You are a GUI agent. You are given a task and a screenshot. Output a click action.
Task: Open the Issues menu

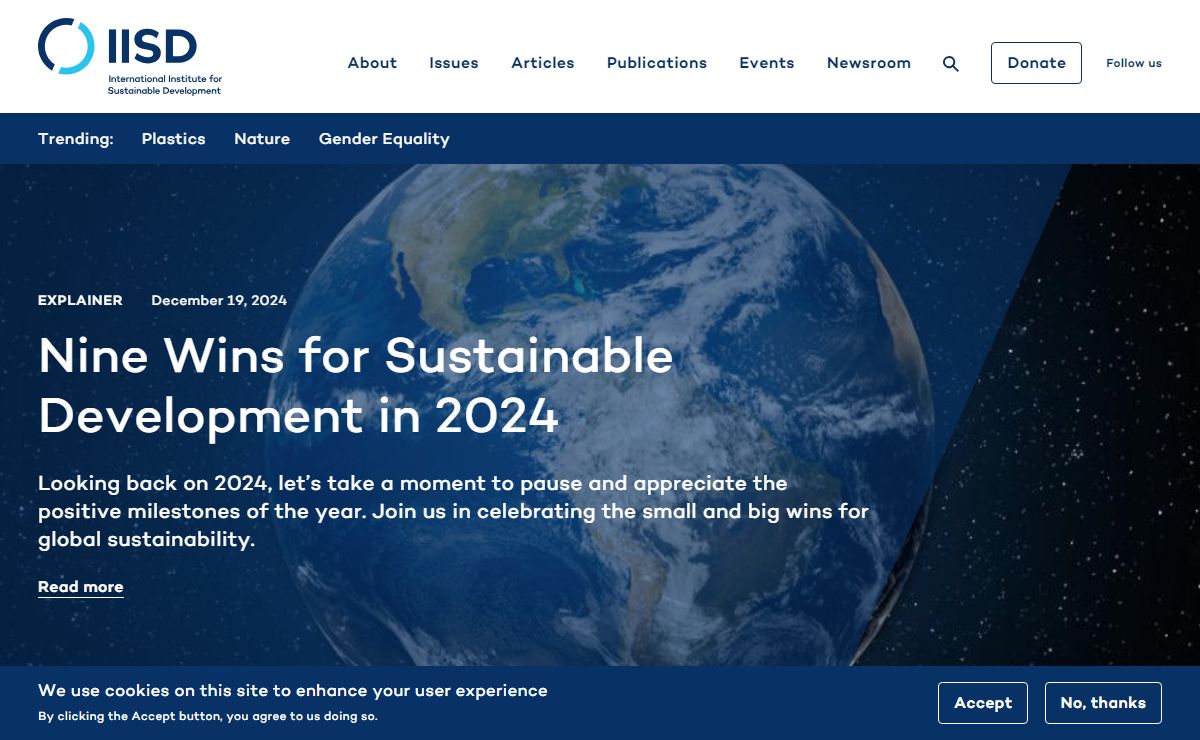tap(454, 63)
